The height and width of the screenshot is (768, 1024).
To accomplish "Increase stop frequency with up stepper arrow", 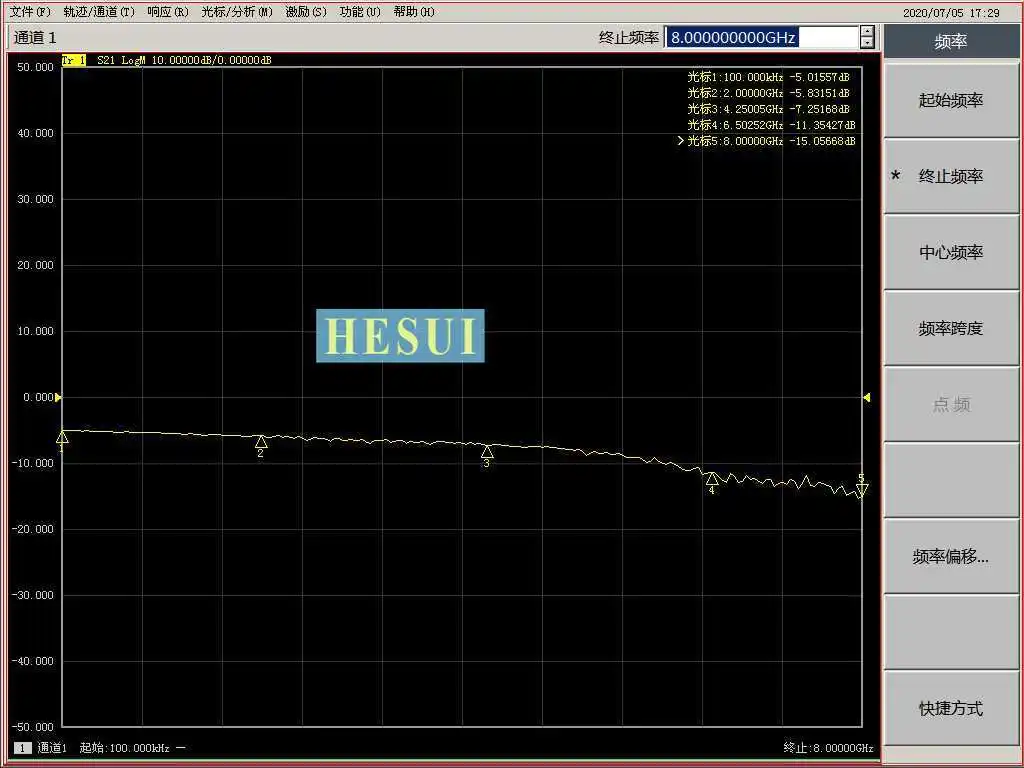I will (867, 31).
